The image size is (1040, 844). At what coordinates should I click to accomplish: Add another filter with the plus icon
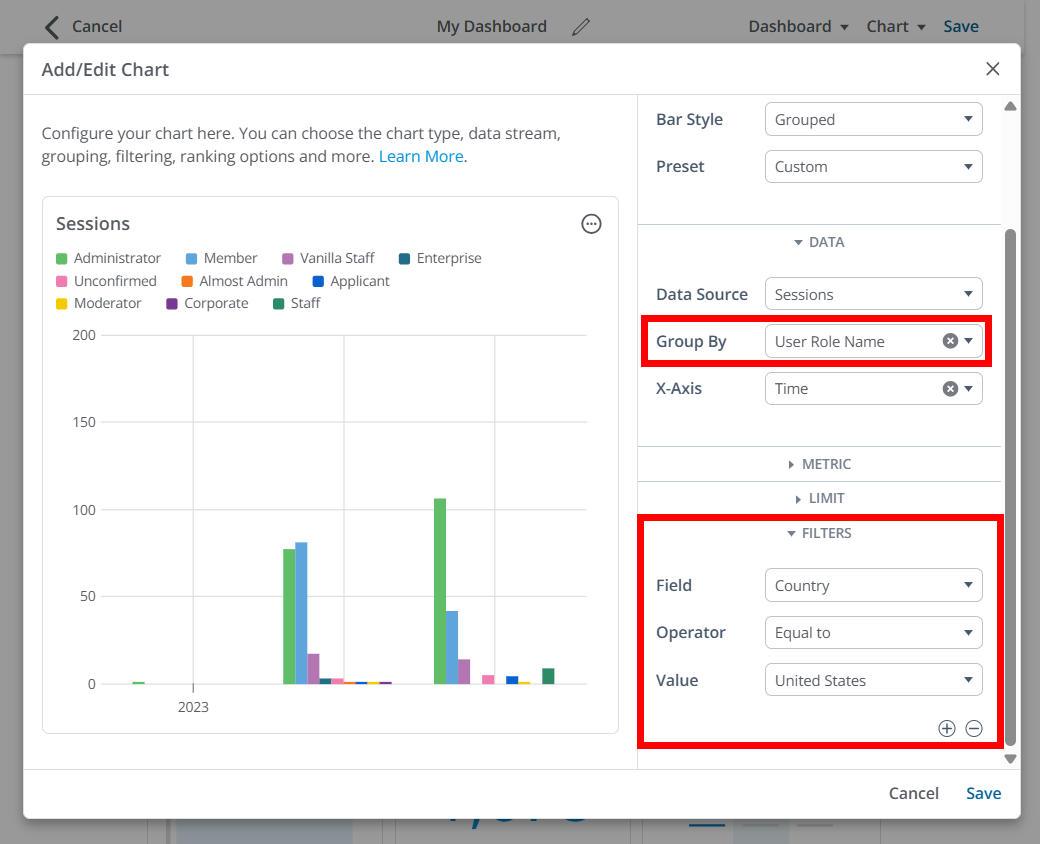946,728
